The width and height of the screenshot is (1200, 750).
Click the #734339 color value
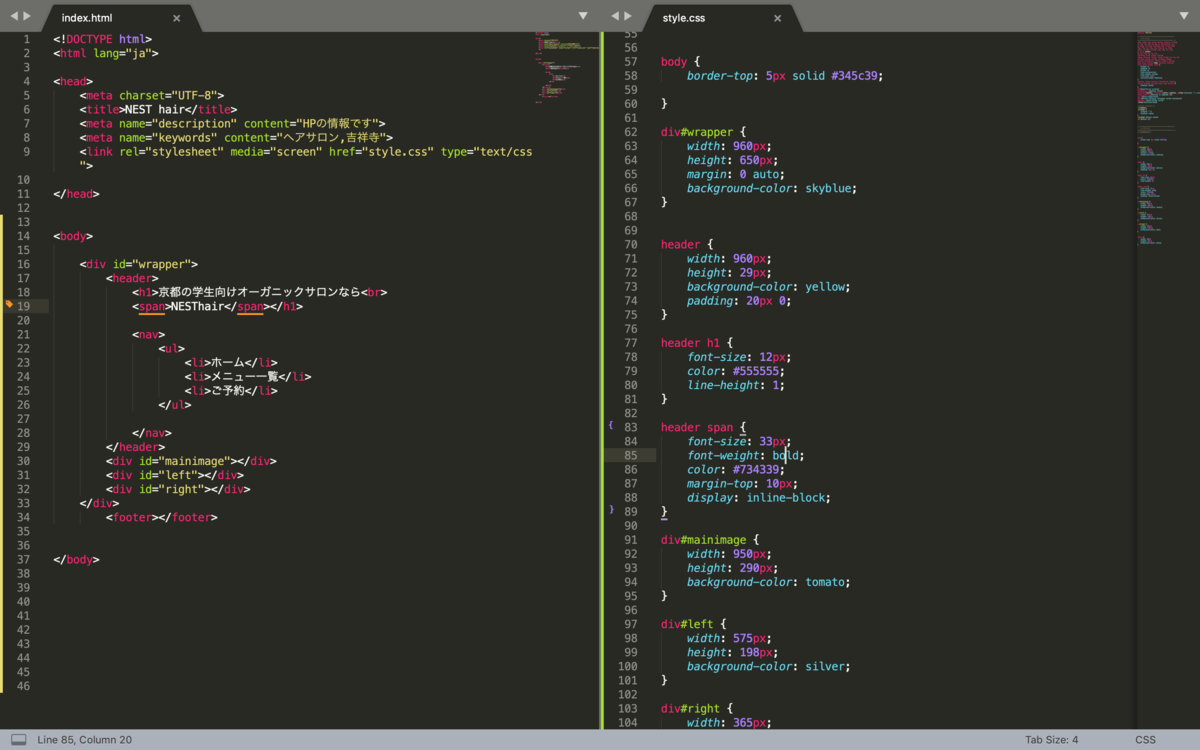(x=755, y=469)
